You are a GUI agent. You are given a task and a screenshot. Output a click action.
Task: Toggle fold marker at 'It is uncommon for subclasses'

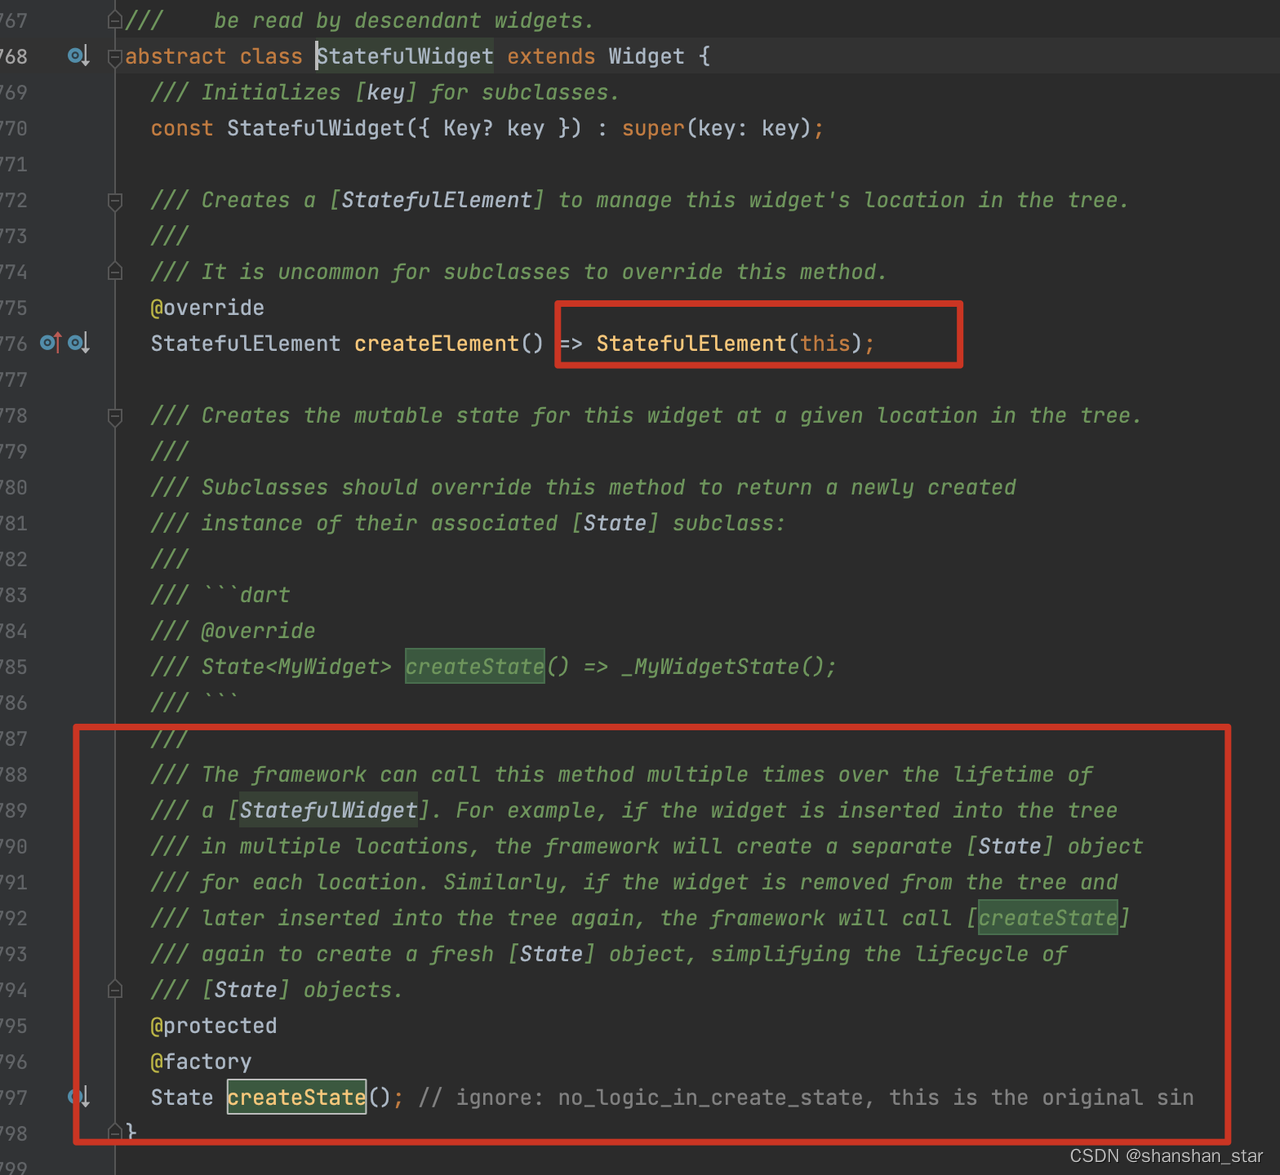coord(115,271)
